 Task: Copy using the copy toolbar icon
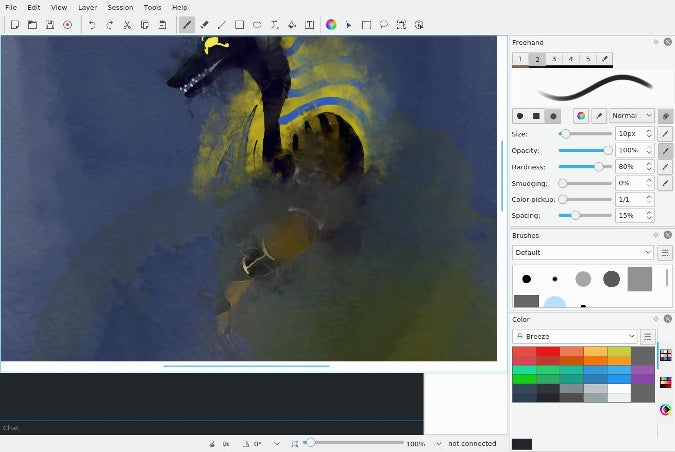pyautogui.click(x=145, y=25)
